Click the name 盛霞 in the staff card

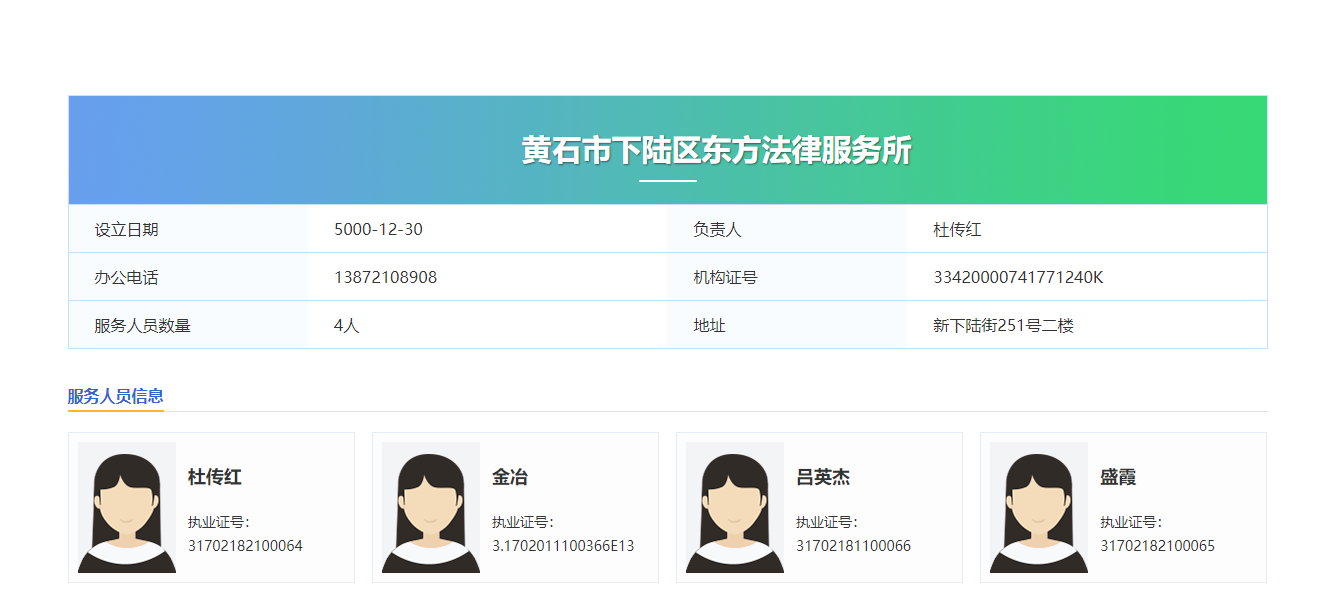[1118, 477]
